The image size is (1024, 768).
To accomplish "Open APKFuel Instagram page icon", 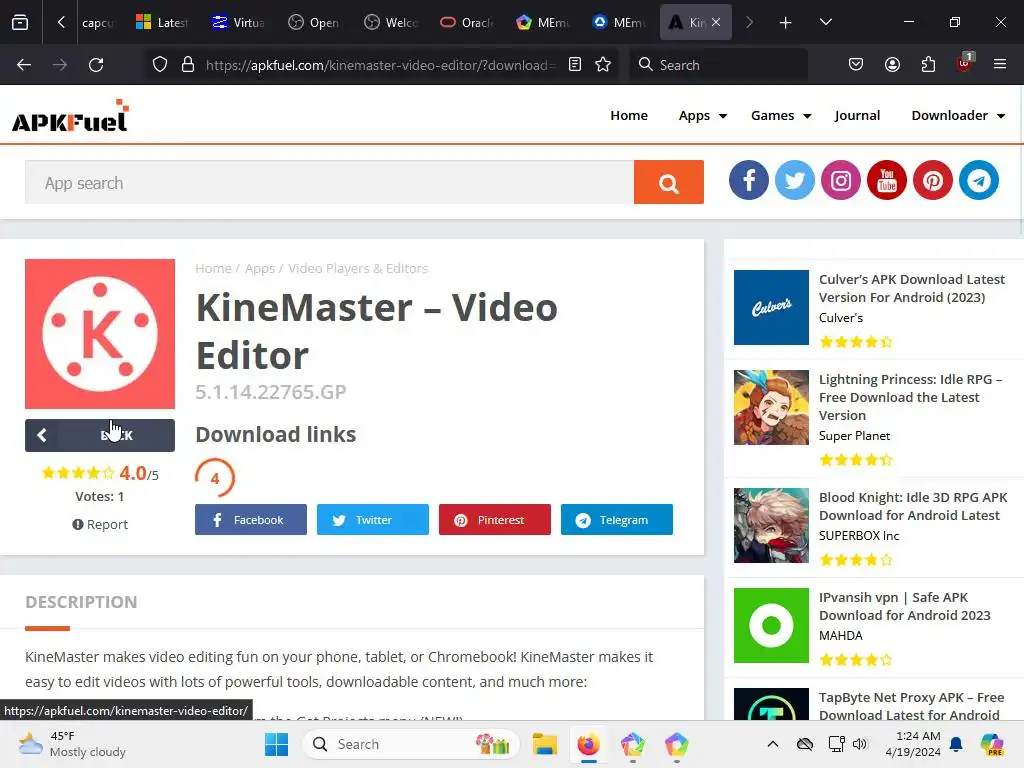I will 840,180.
